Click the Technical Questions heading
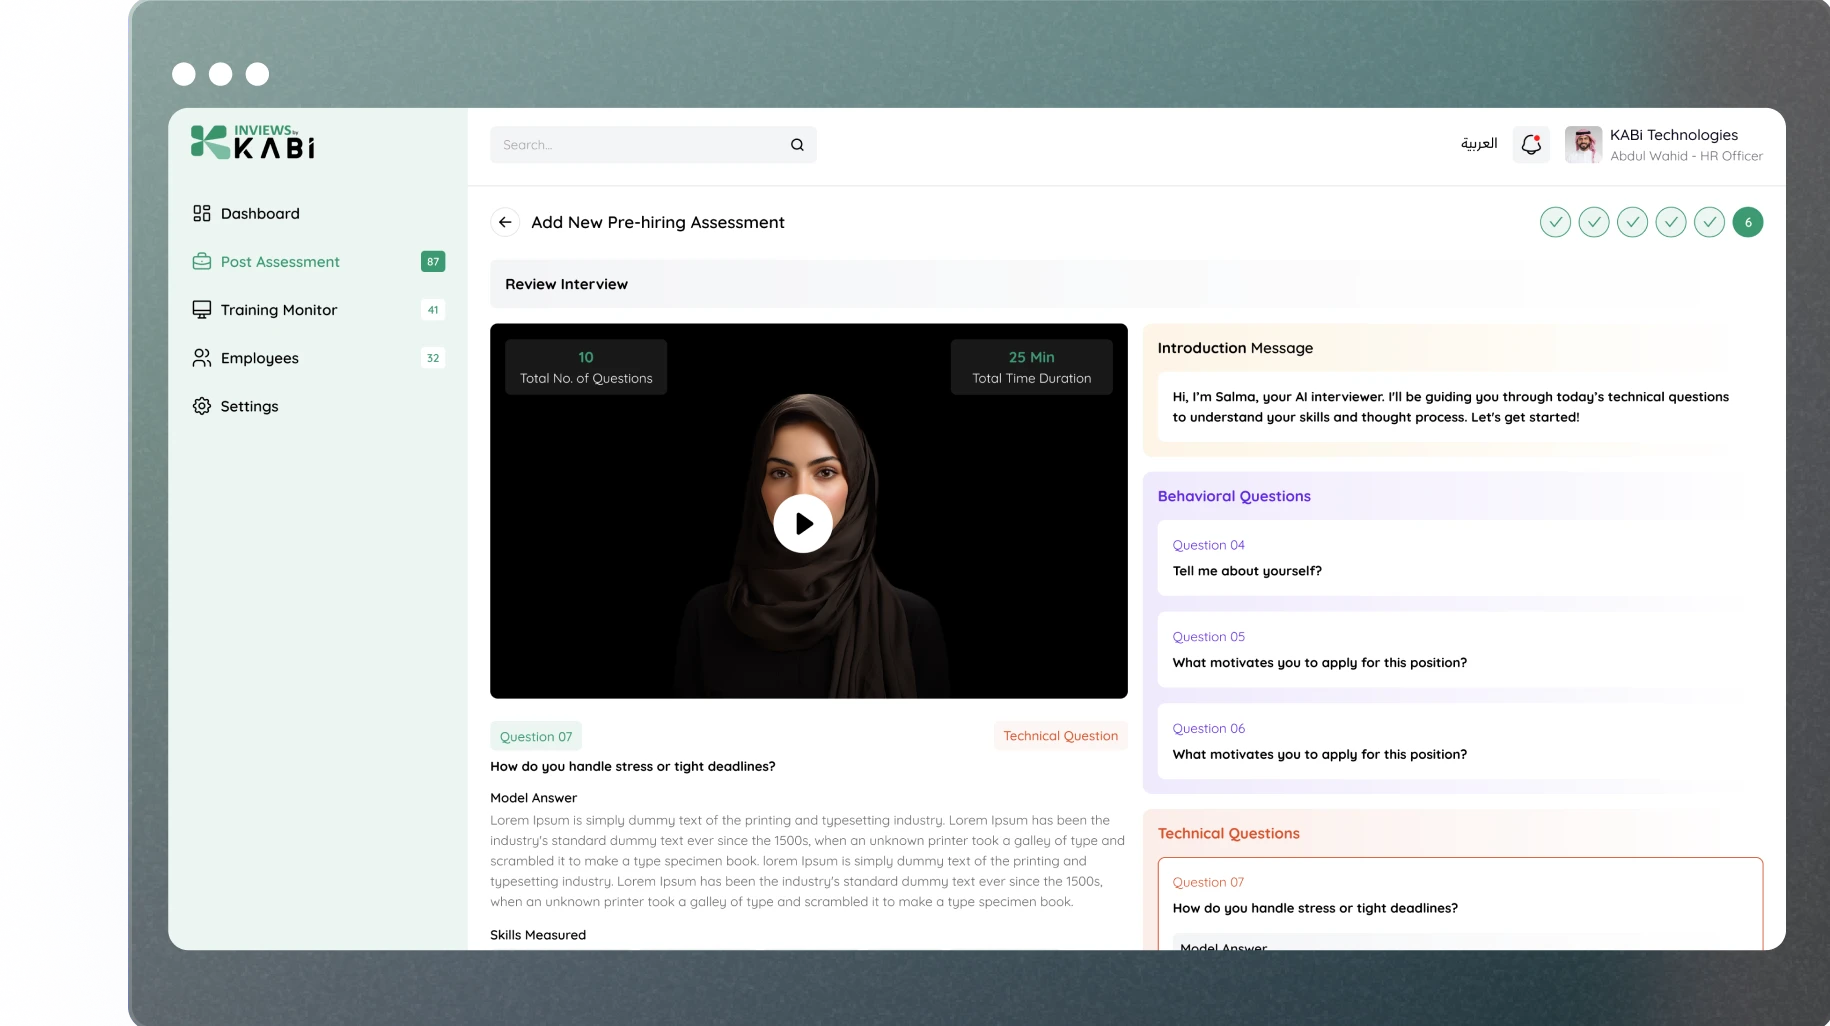Screen dimensions: 1830x1026 coord(1229,833)
